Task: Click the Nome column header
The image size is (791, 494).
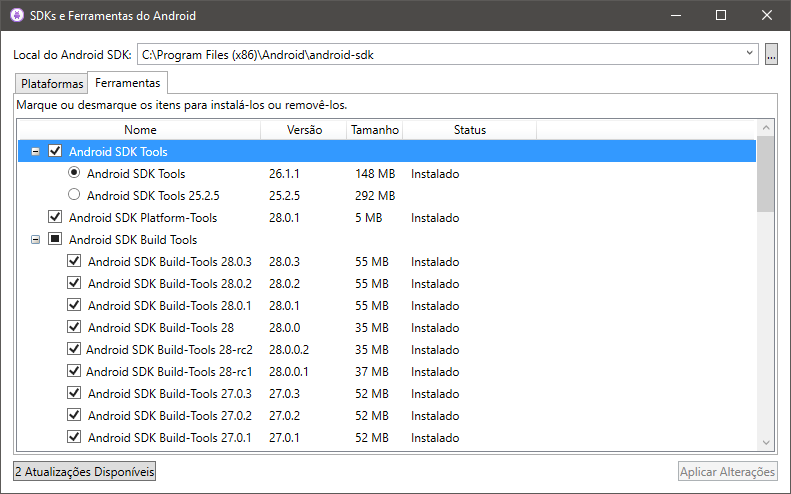Action: [140, 130]
